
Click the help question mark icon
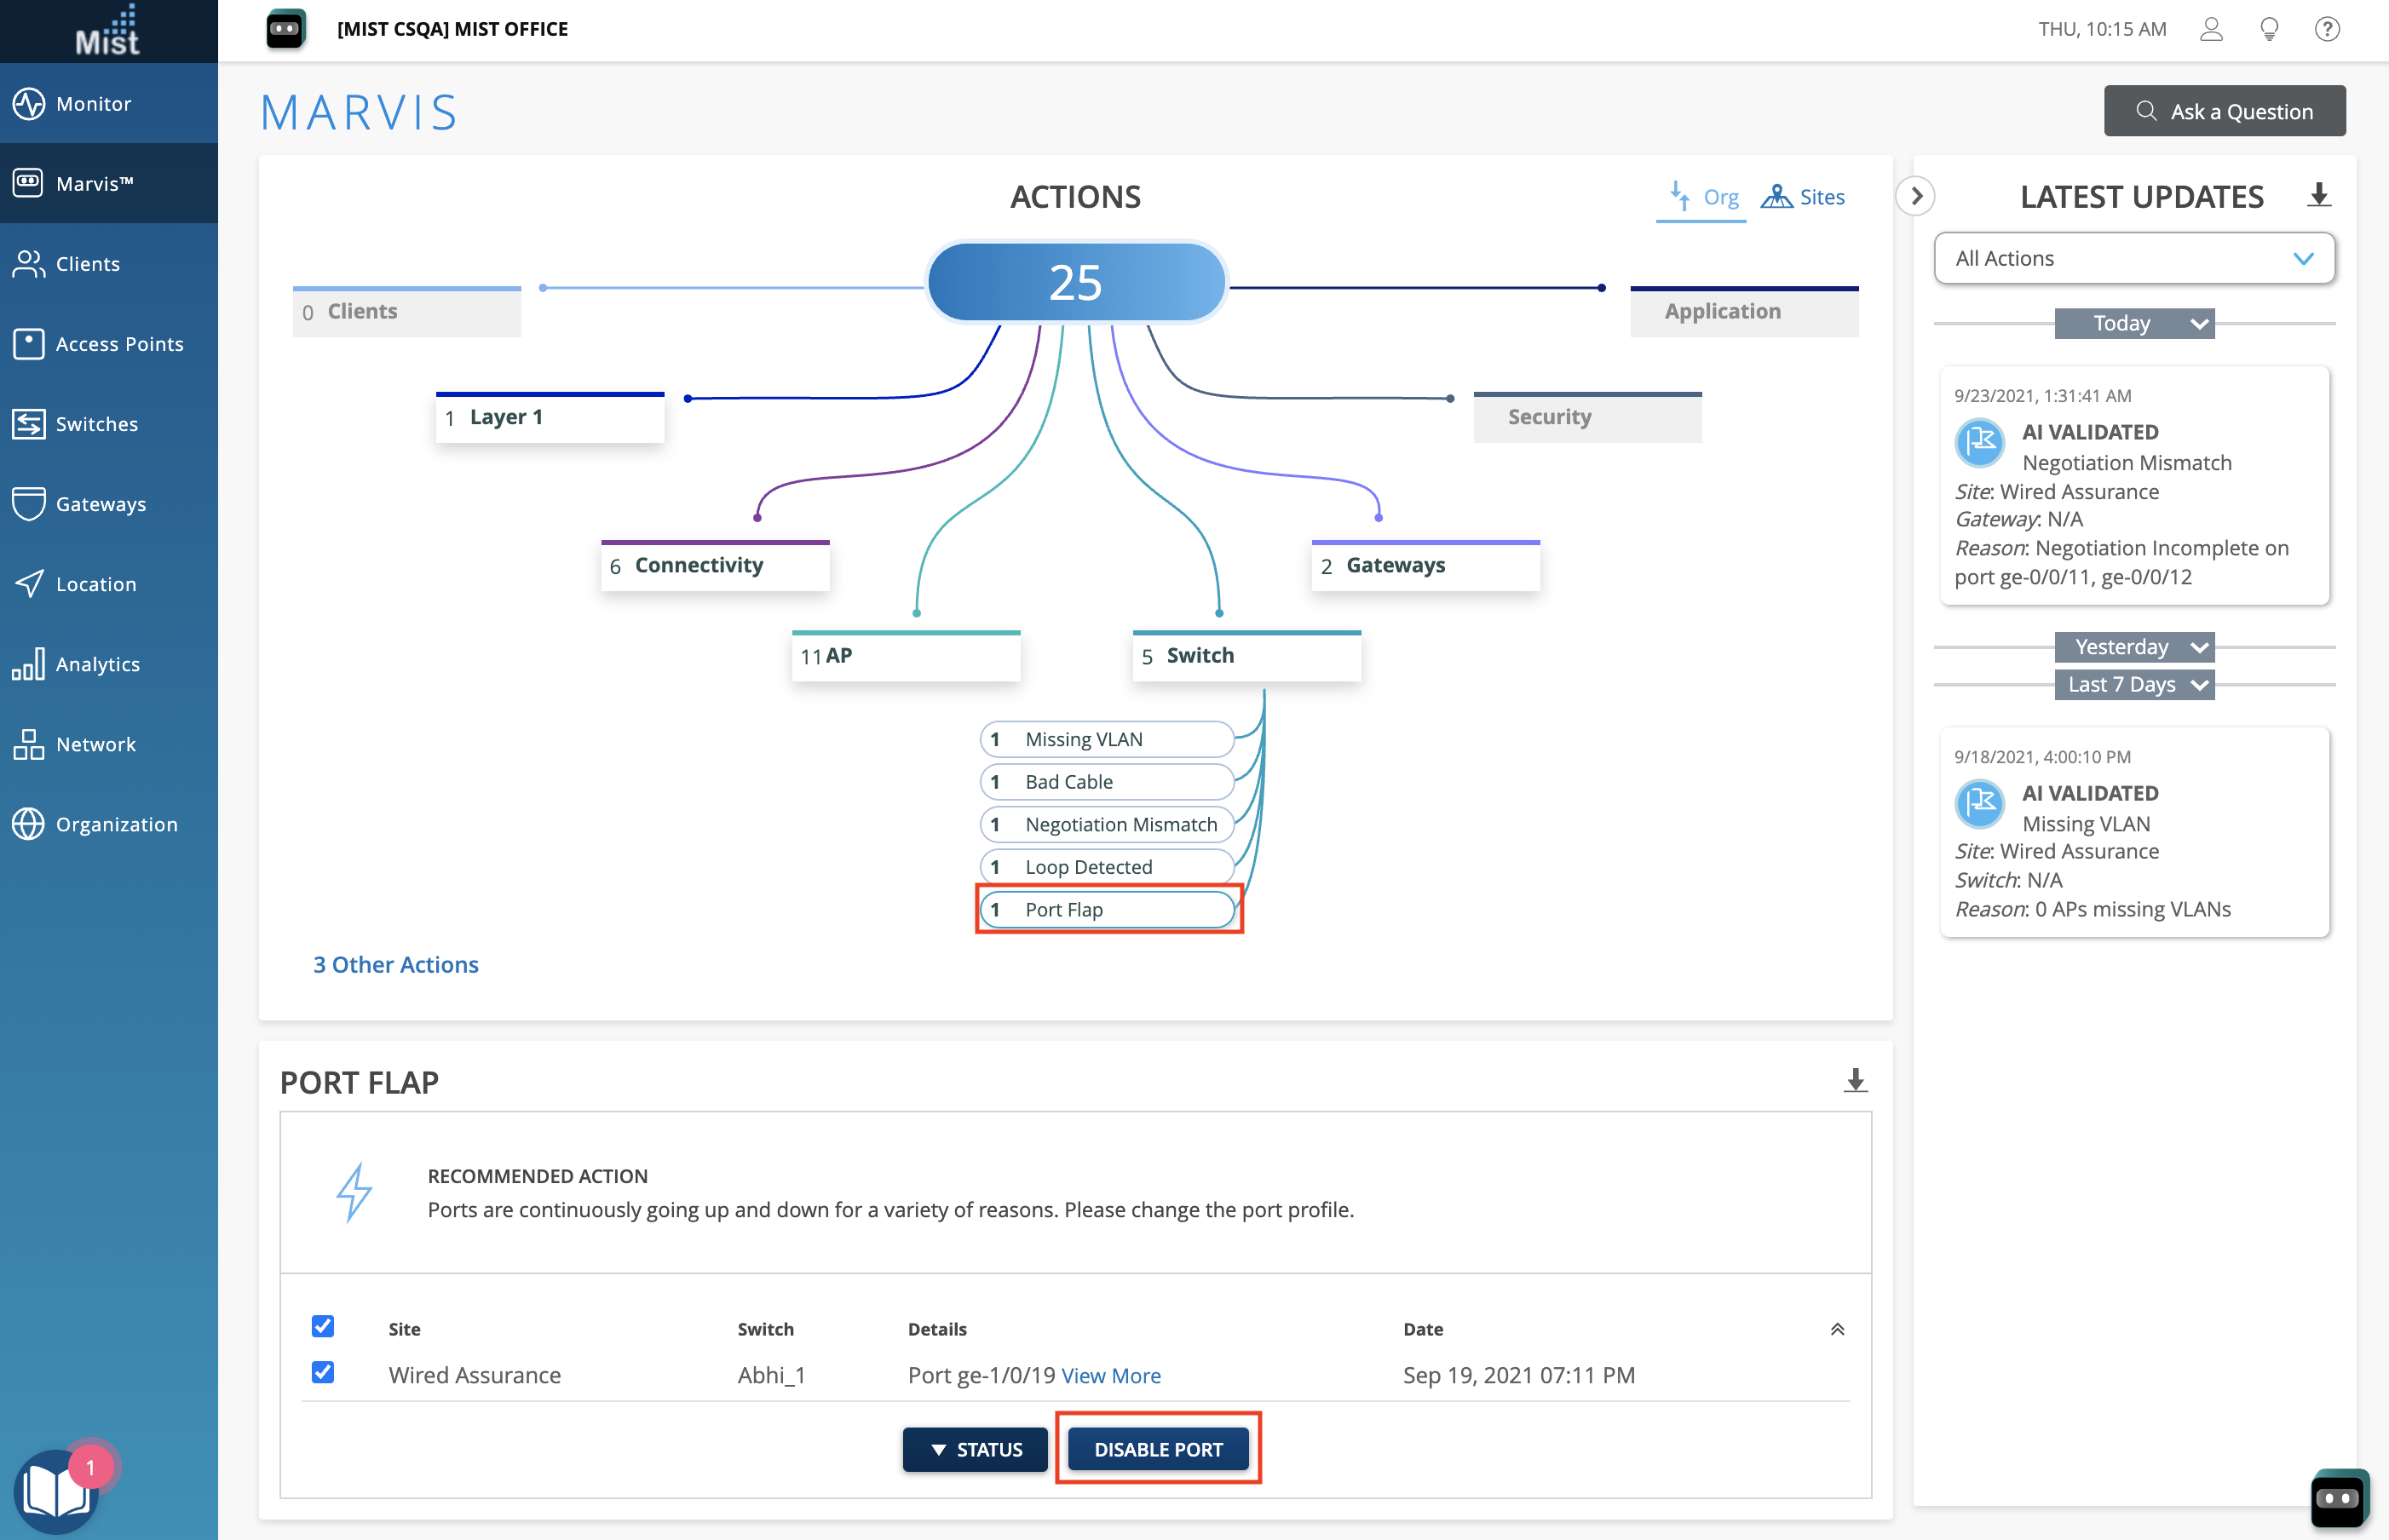click(x=2327, y=29)
